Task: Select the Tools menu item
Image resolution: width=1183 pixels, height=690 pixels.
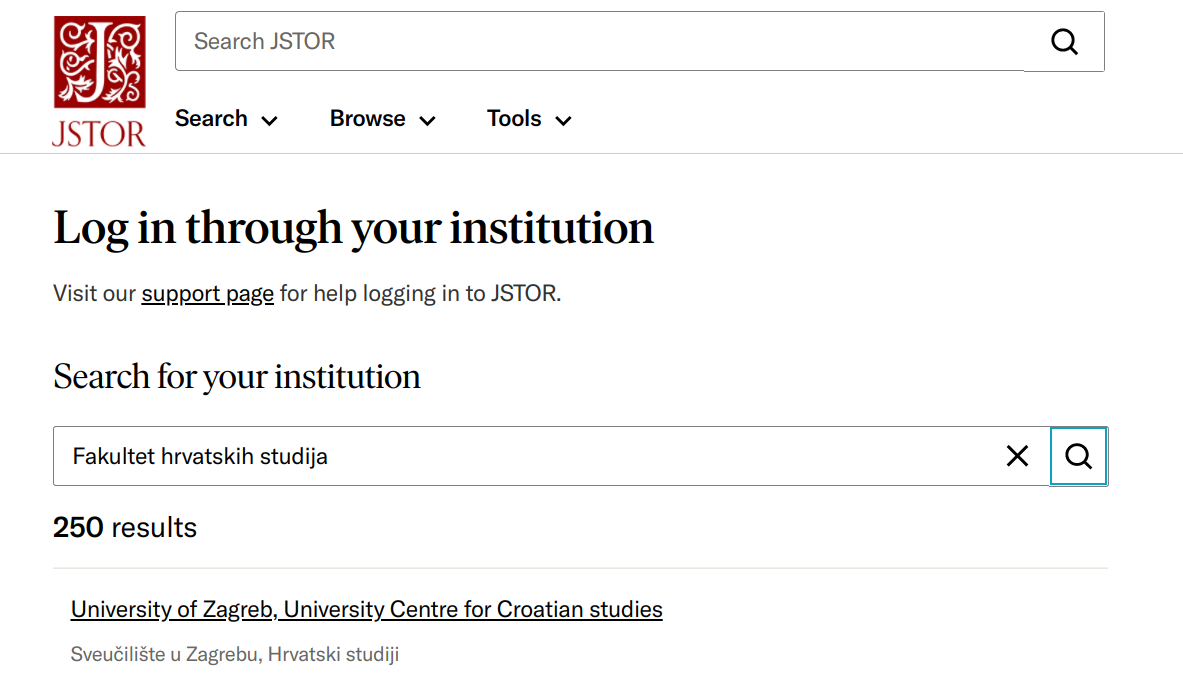Action: point(513,118)
